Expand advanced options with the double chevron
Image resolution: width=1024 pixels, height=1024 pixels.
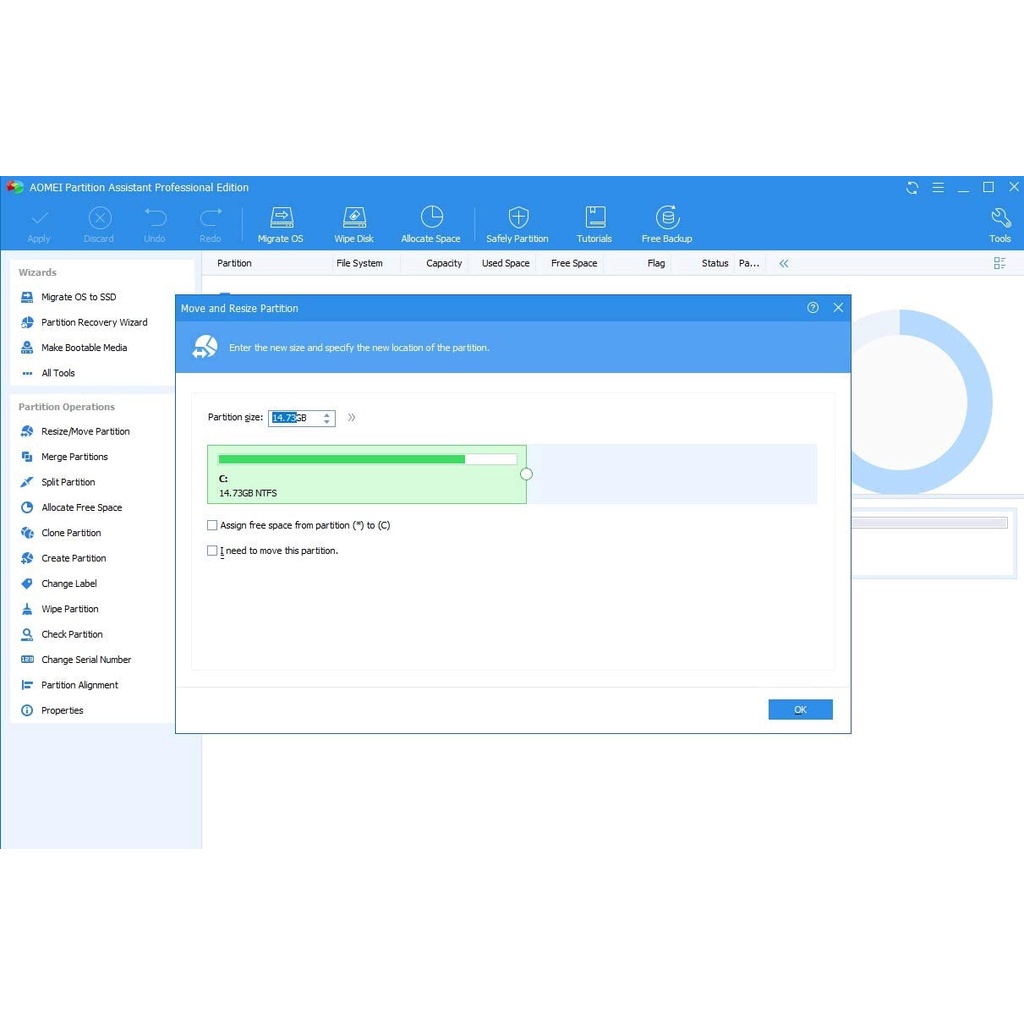(x=351, y=418)
